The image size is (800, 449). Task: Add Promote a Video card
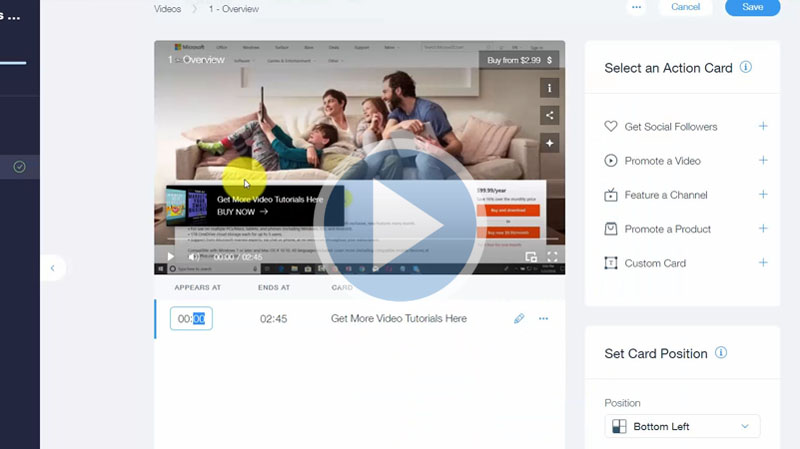click(x=763, y=161)
